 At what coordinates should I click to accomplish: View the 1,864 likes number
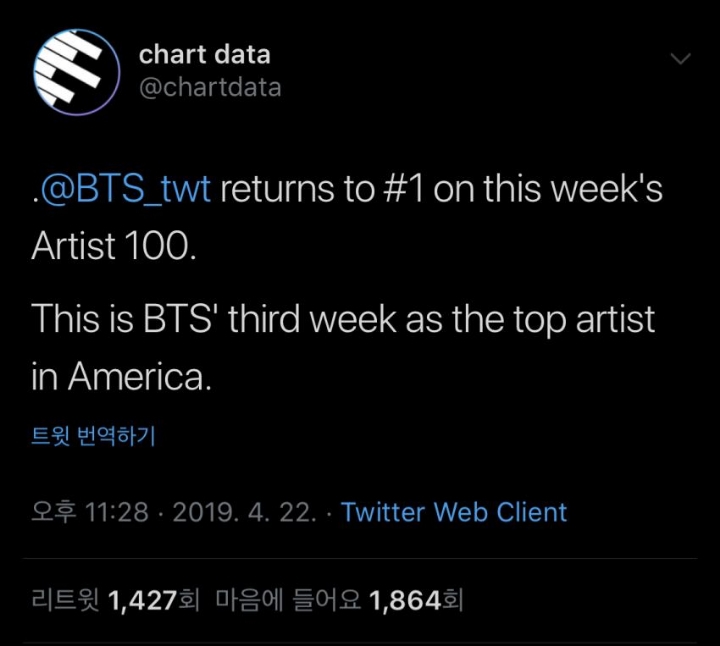coord(405,600)
